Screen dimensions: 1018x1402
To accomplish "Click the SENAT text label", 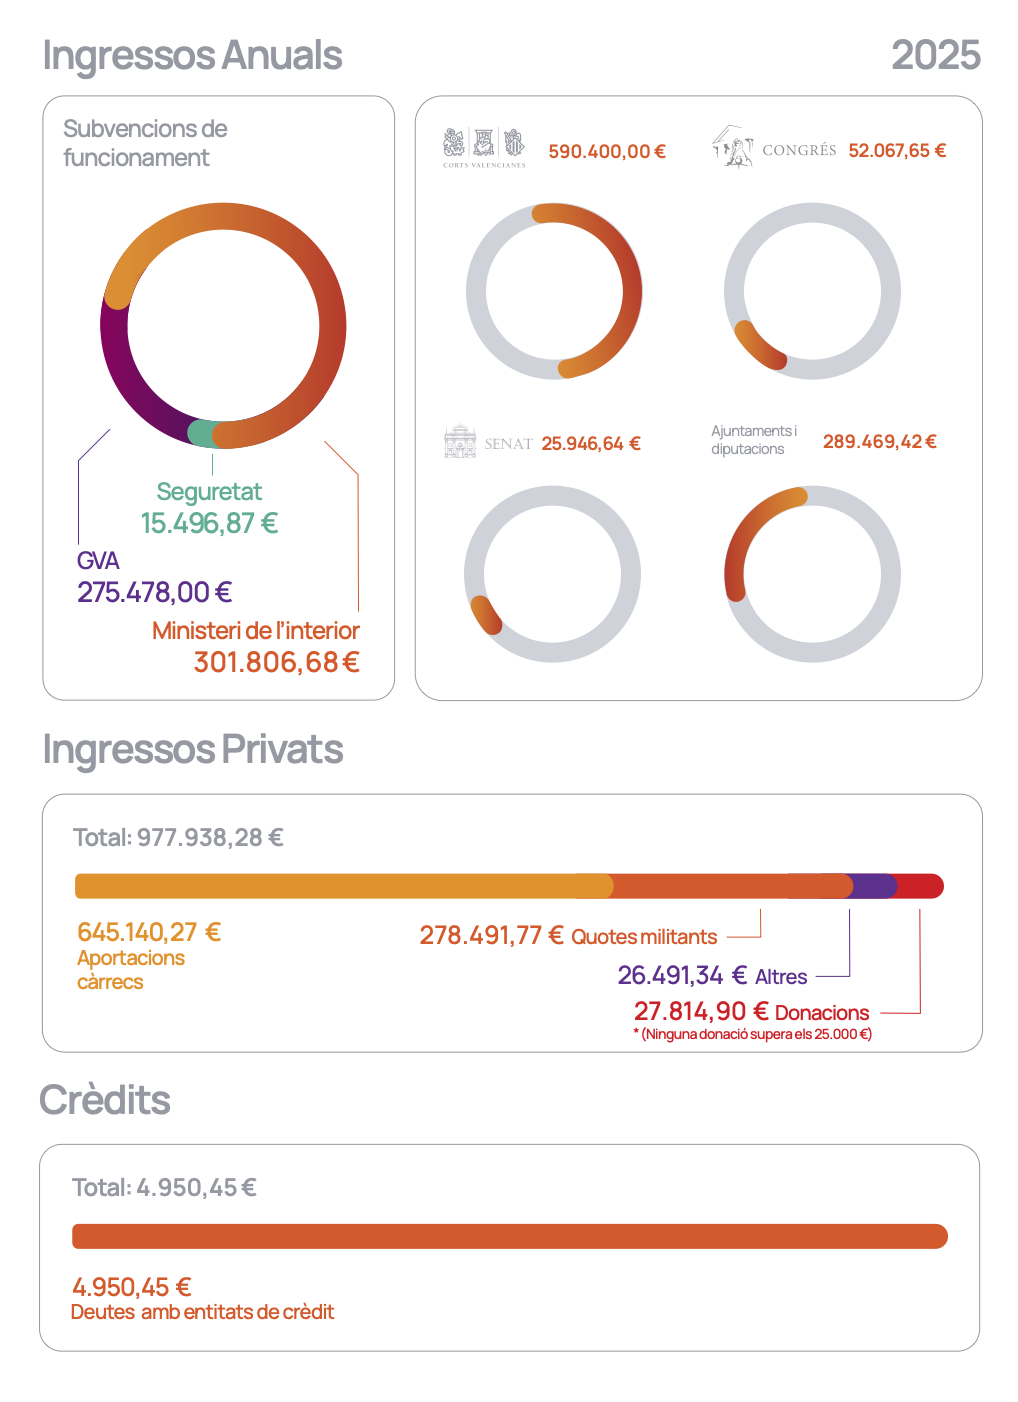I will (x=508, y=443).
